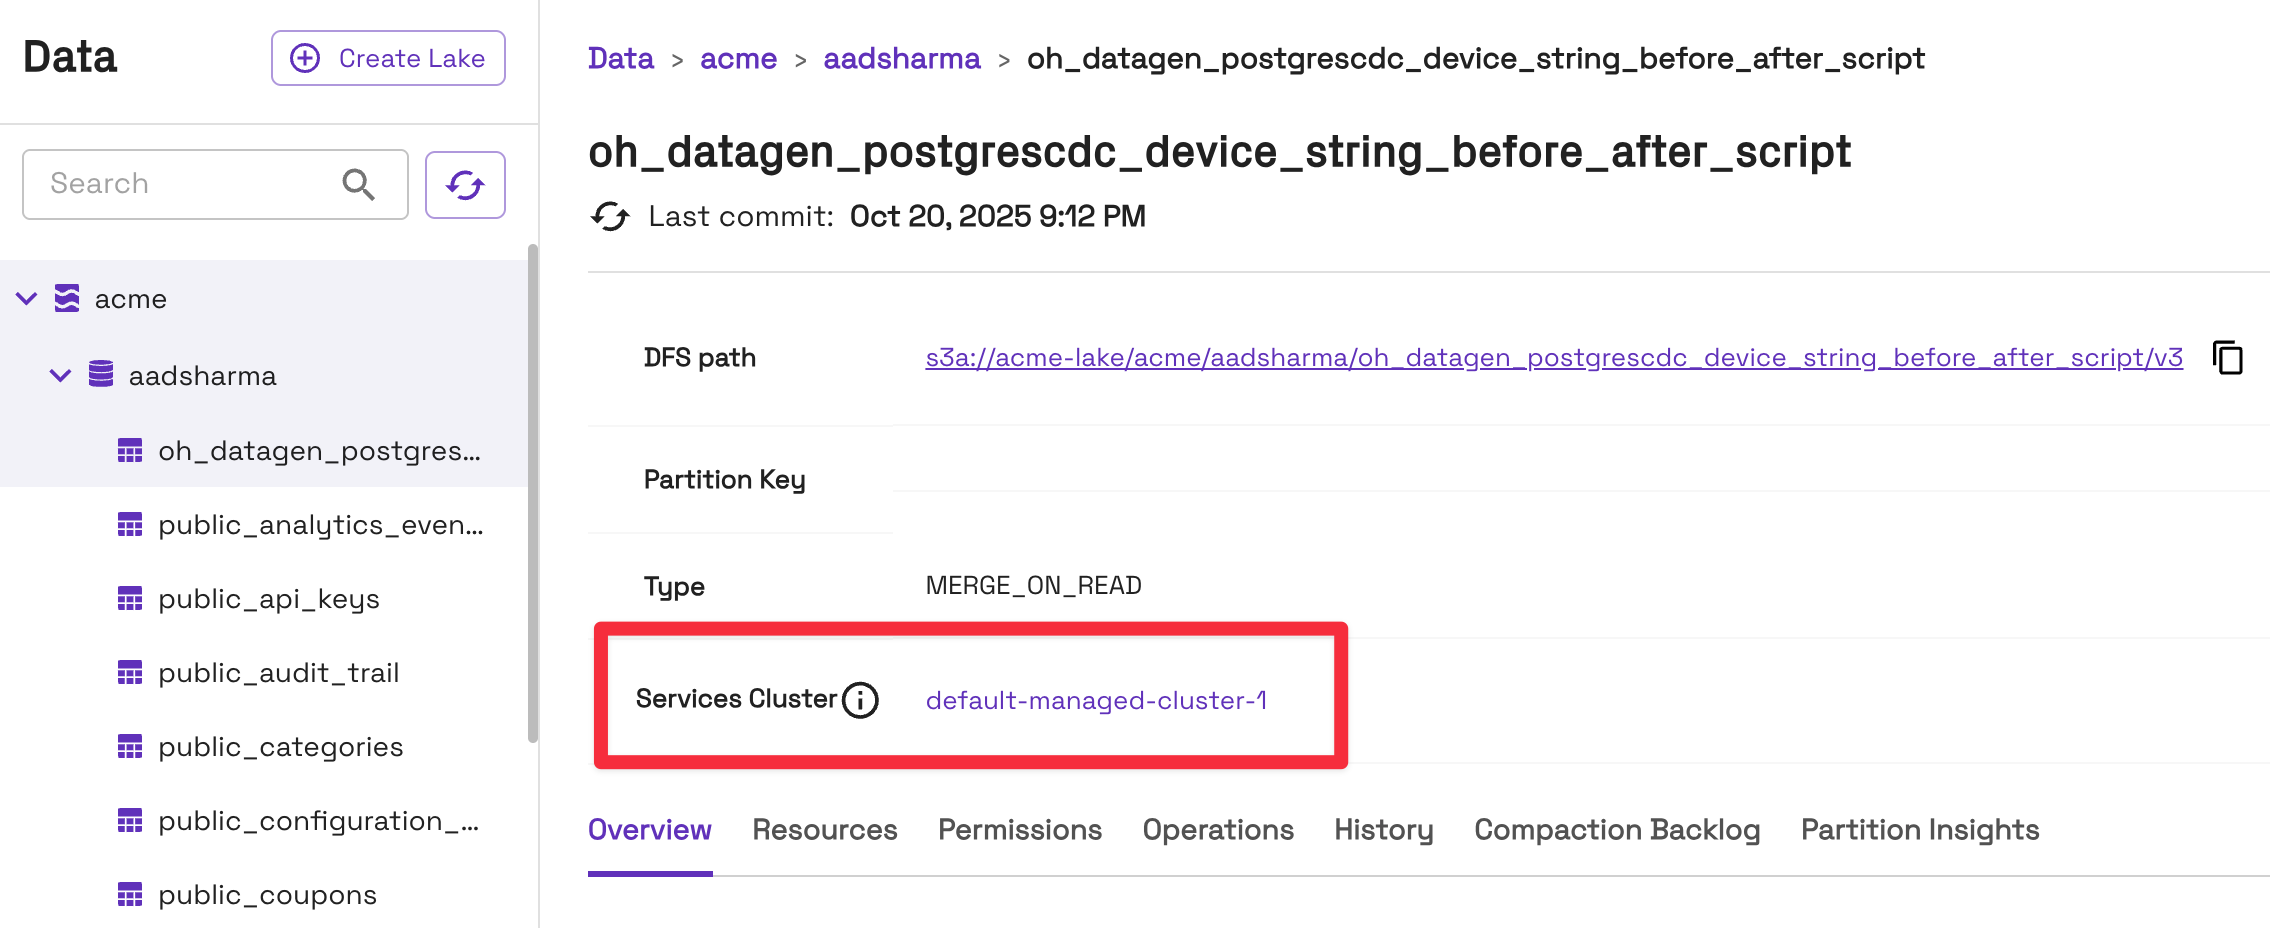Collapse the acme lake tree node
Viewport: 2270px width, 928px height.
[27, 299]
